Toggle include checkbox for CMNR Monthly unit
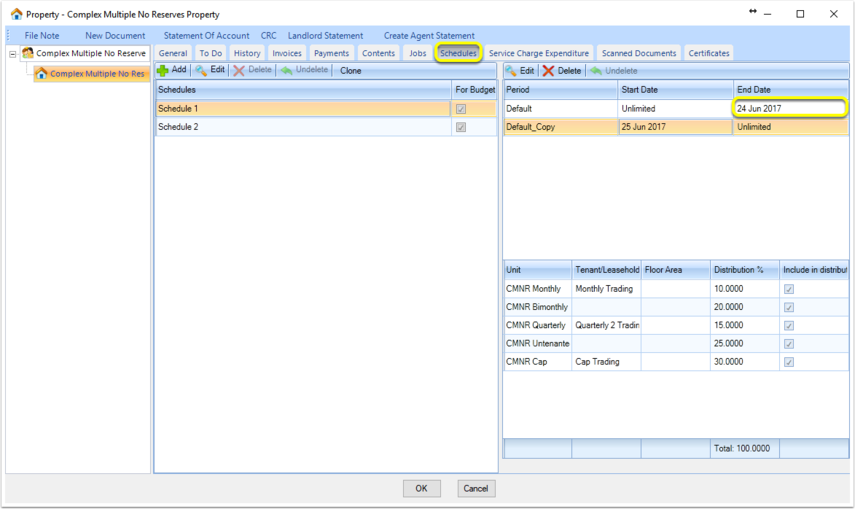The width and height of the screenshot is (855, 509). (789, 289)
